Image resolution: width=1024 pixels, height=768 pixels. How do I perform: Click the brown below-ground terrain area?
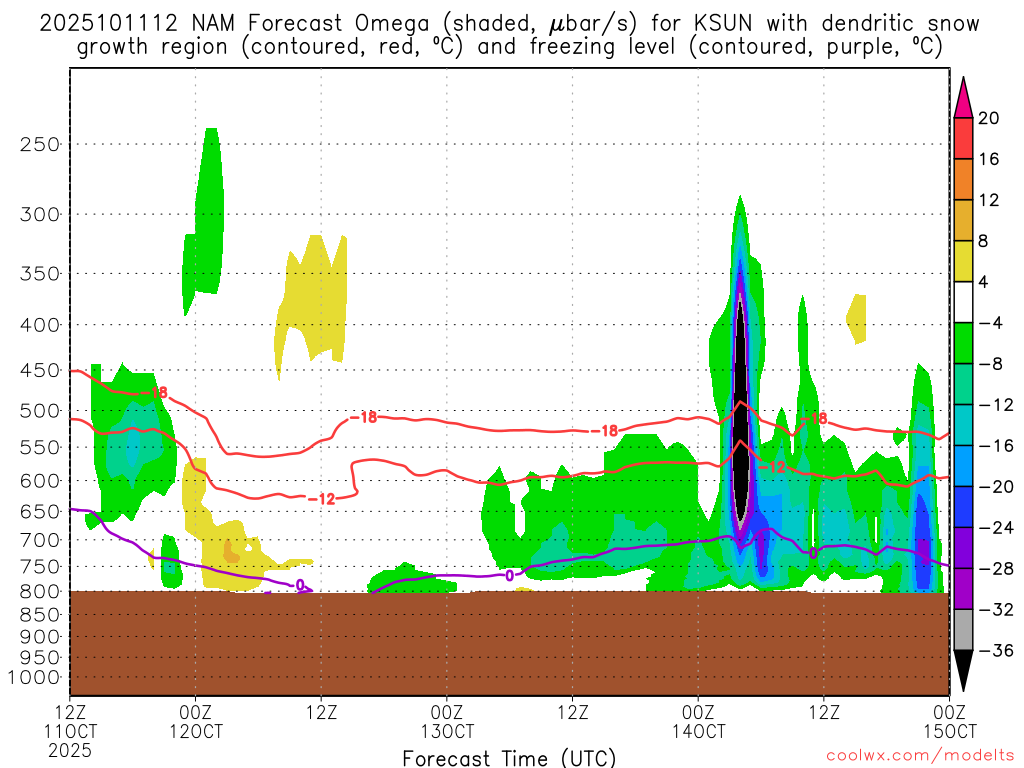509,643
